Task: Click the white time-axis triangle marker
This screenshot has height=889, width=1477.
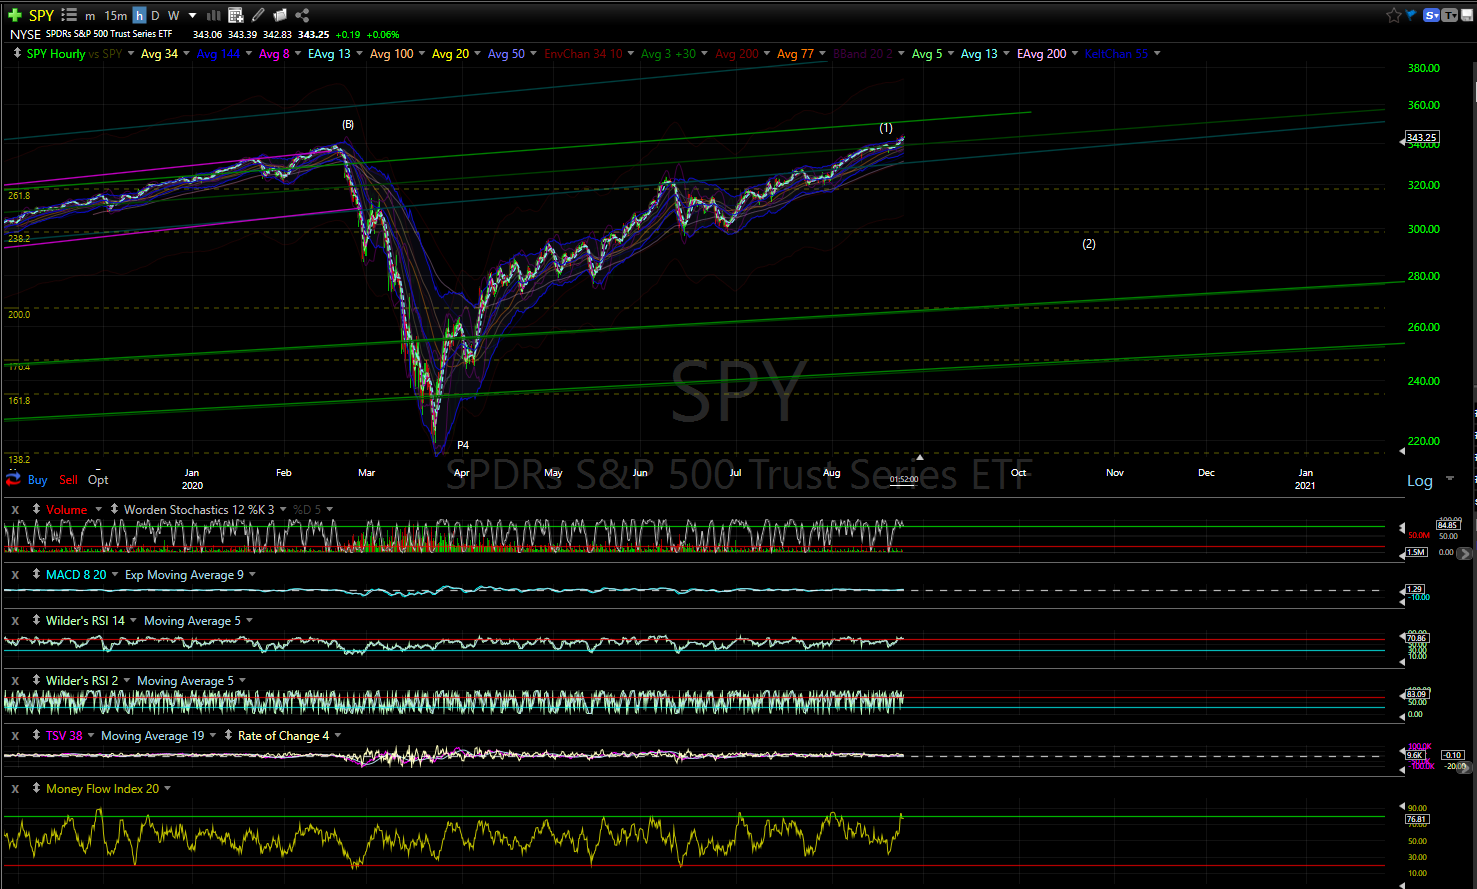Action: click(x=919, y=458)
